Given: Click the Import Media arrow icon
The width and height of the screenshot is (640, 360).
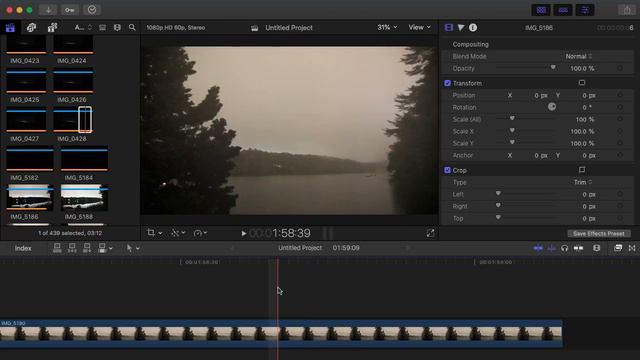Looking at the screenshot, I should [x=48, y=10].
